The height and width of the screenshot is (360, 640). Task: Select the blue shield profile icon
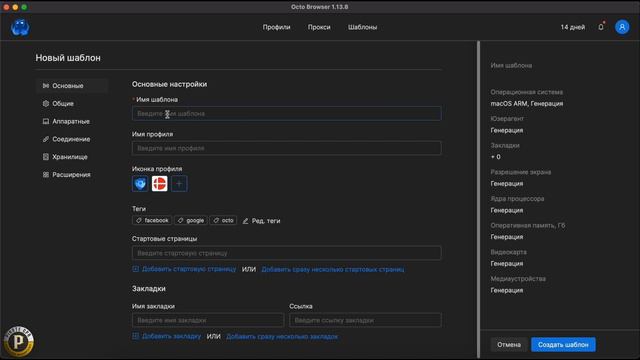(140, 184)
